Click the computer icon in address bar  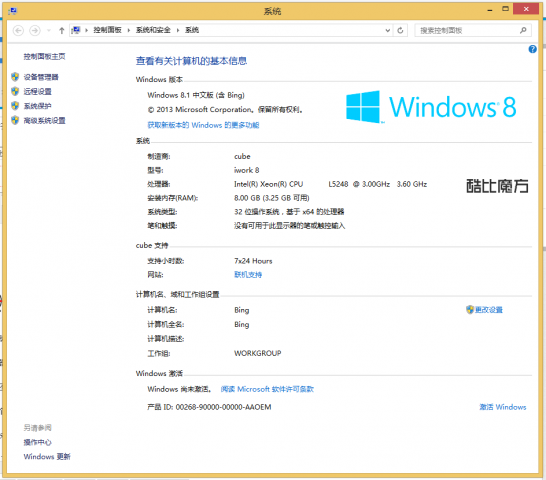point(76,30)
